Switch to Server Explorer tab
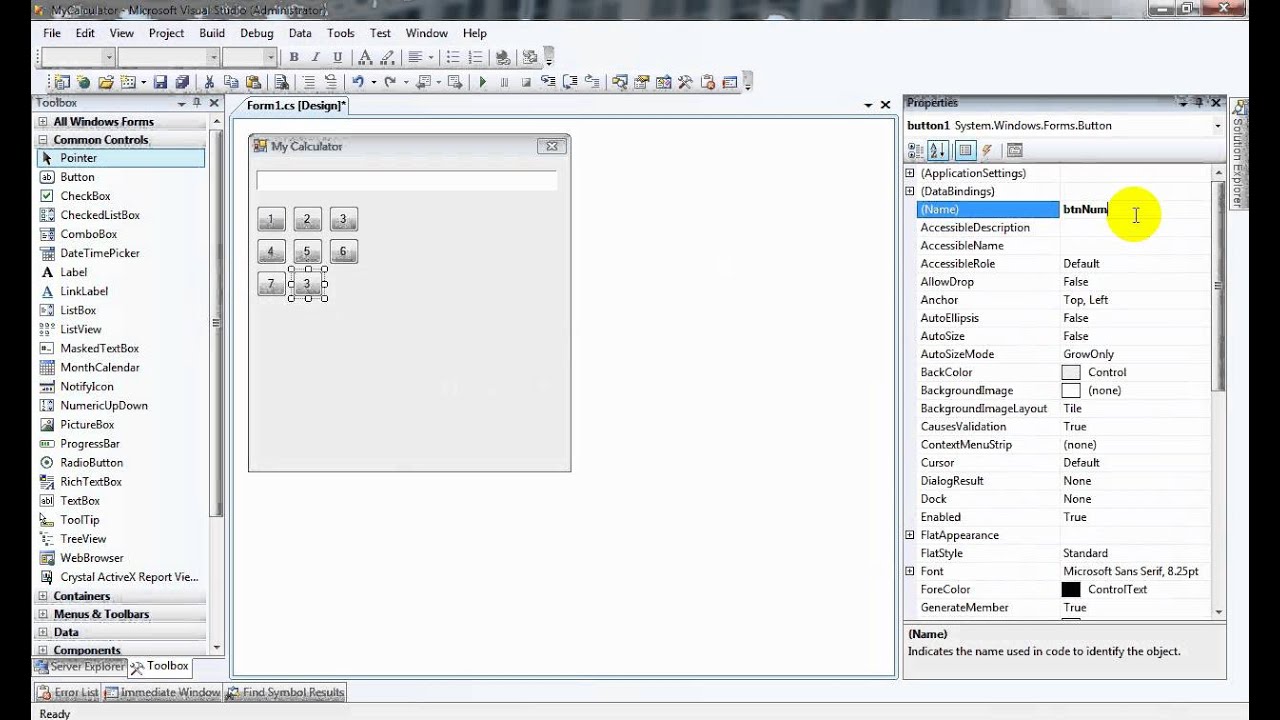The width and height of the screenshot is (1280, 720). (x=79, y=666)
